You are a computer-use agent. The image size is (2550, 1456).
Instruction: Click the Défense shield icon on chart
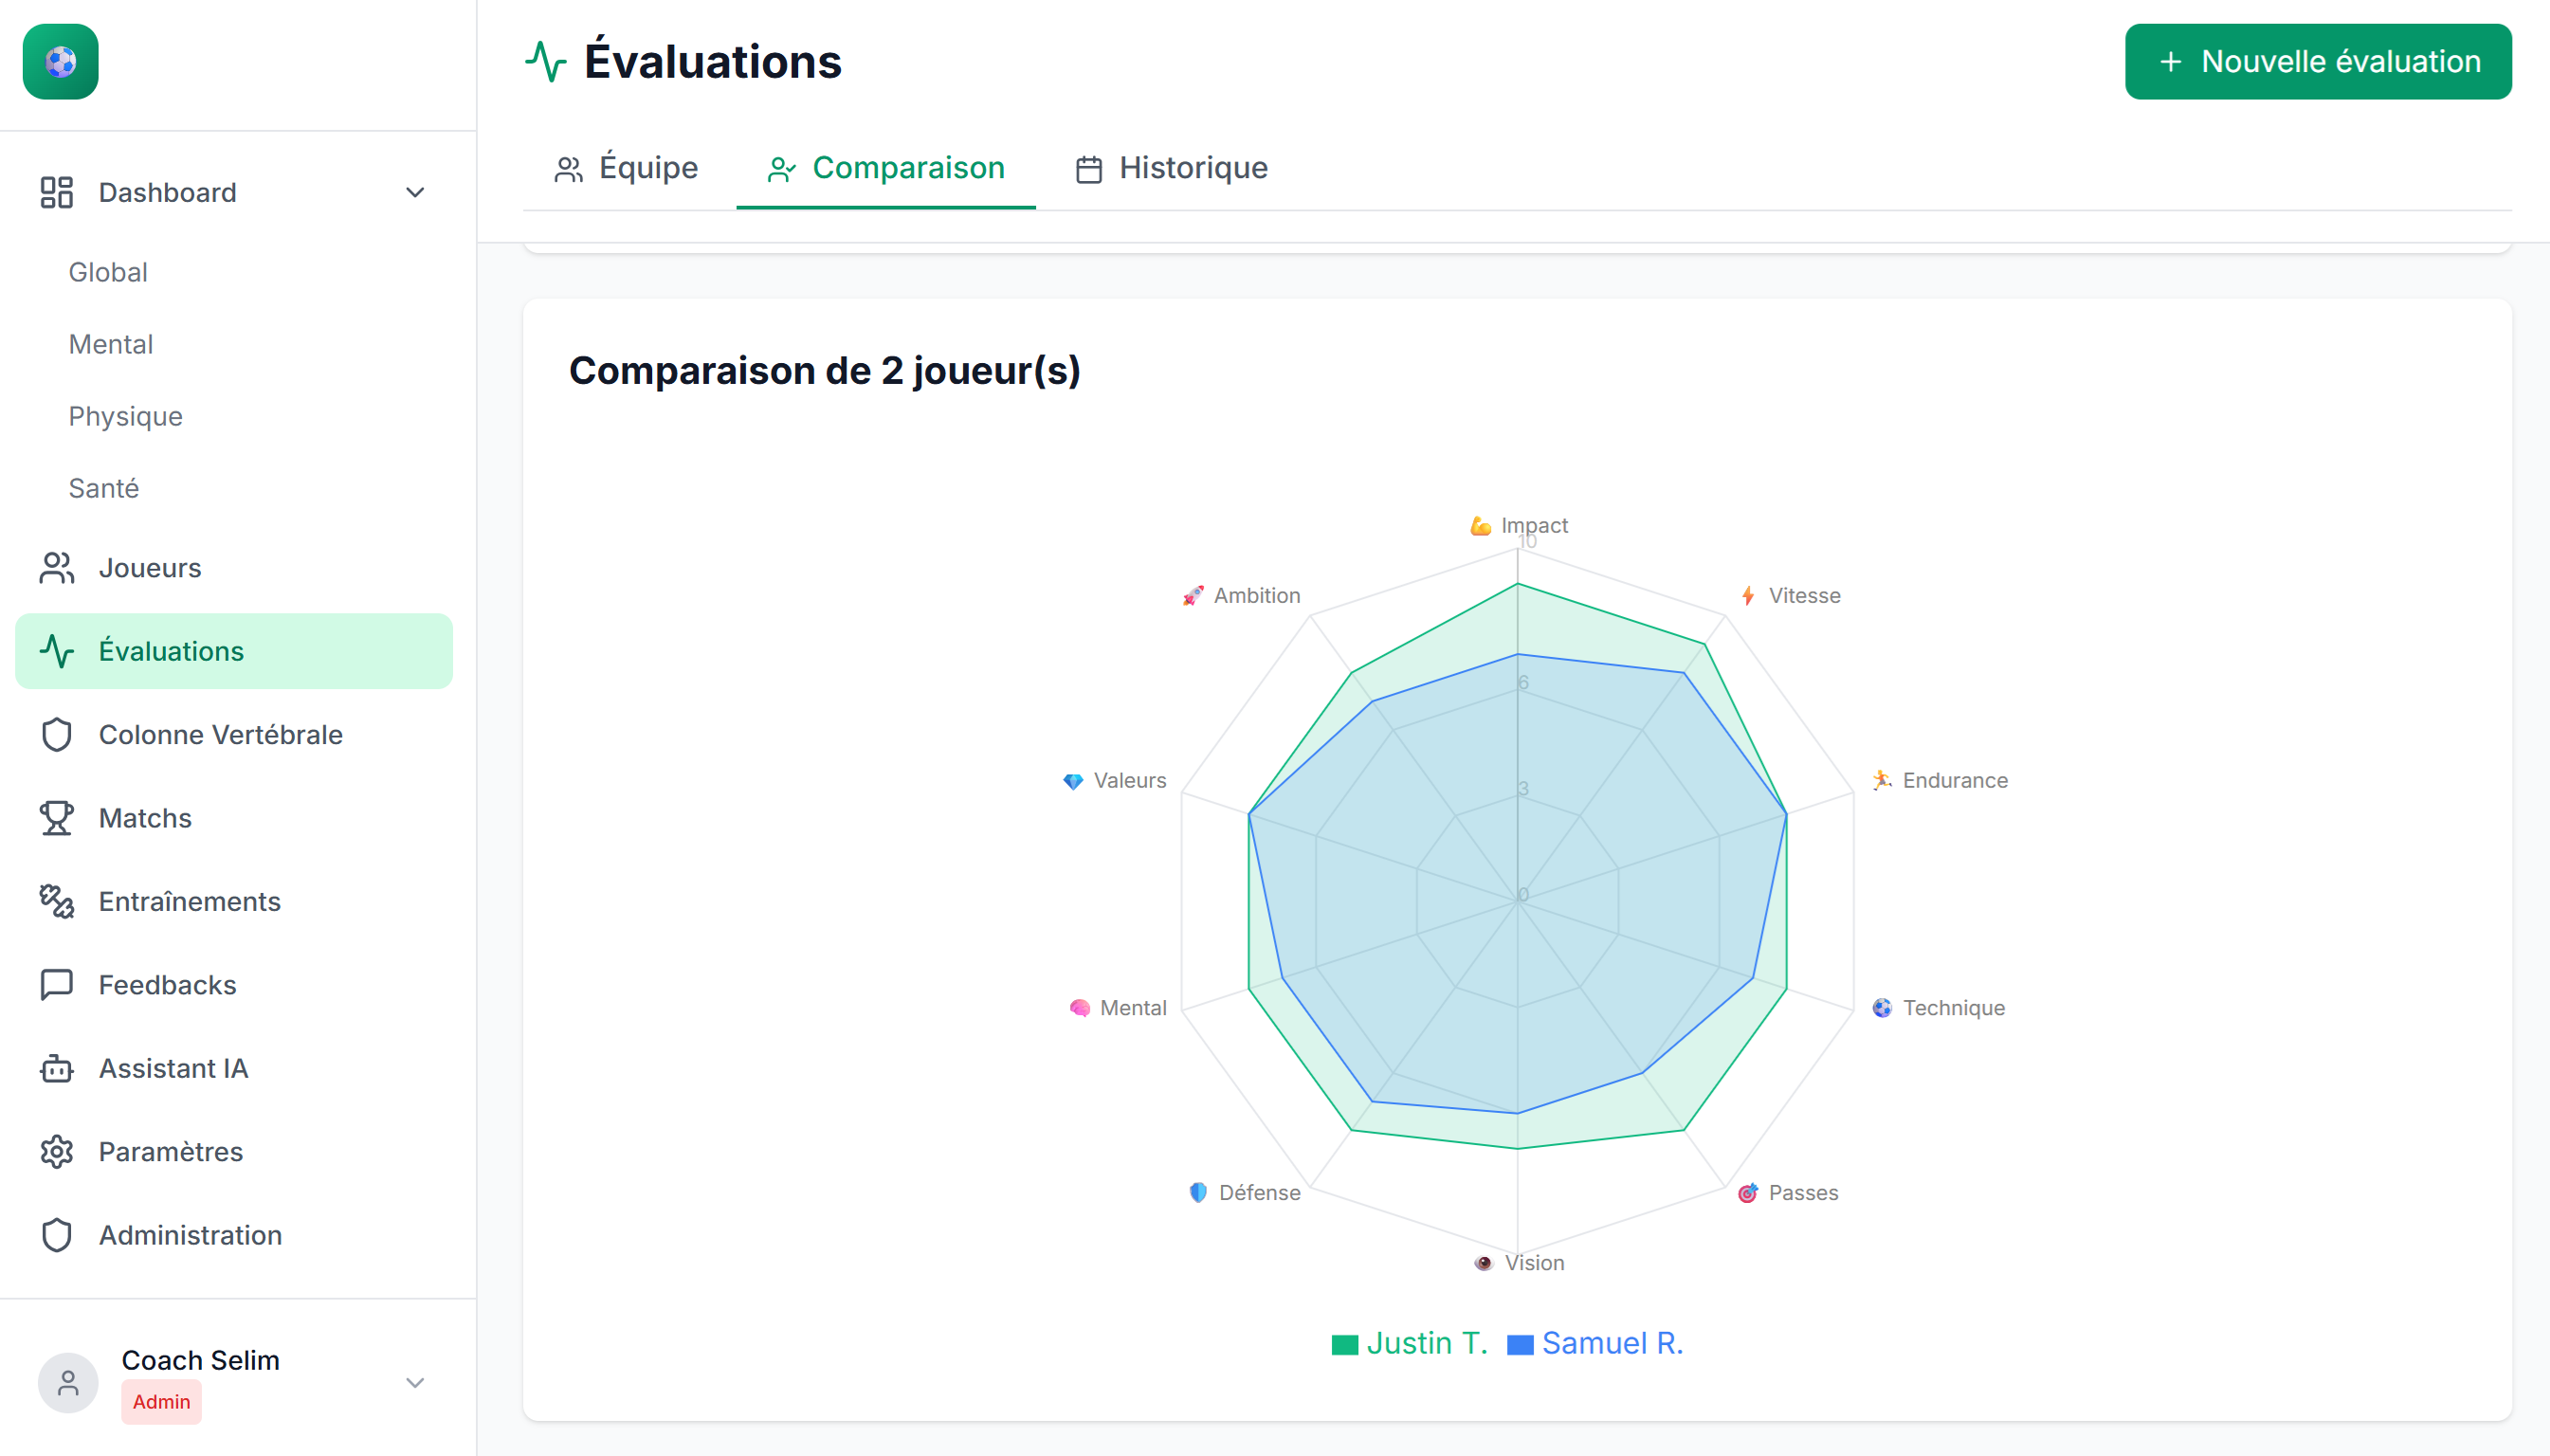[1198, 1193]
